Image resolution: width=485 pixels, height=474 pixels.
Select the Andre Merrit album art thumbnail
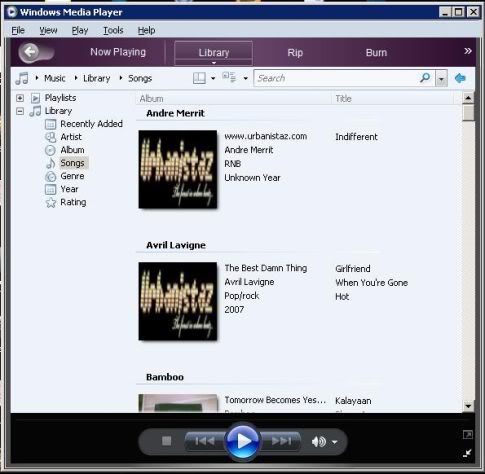pos(178,169)
